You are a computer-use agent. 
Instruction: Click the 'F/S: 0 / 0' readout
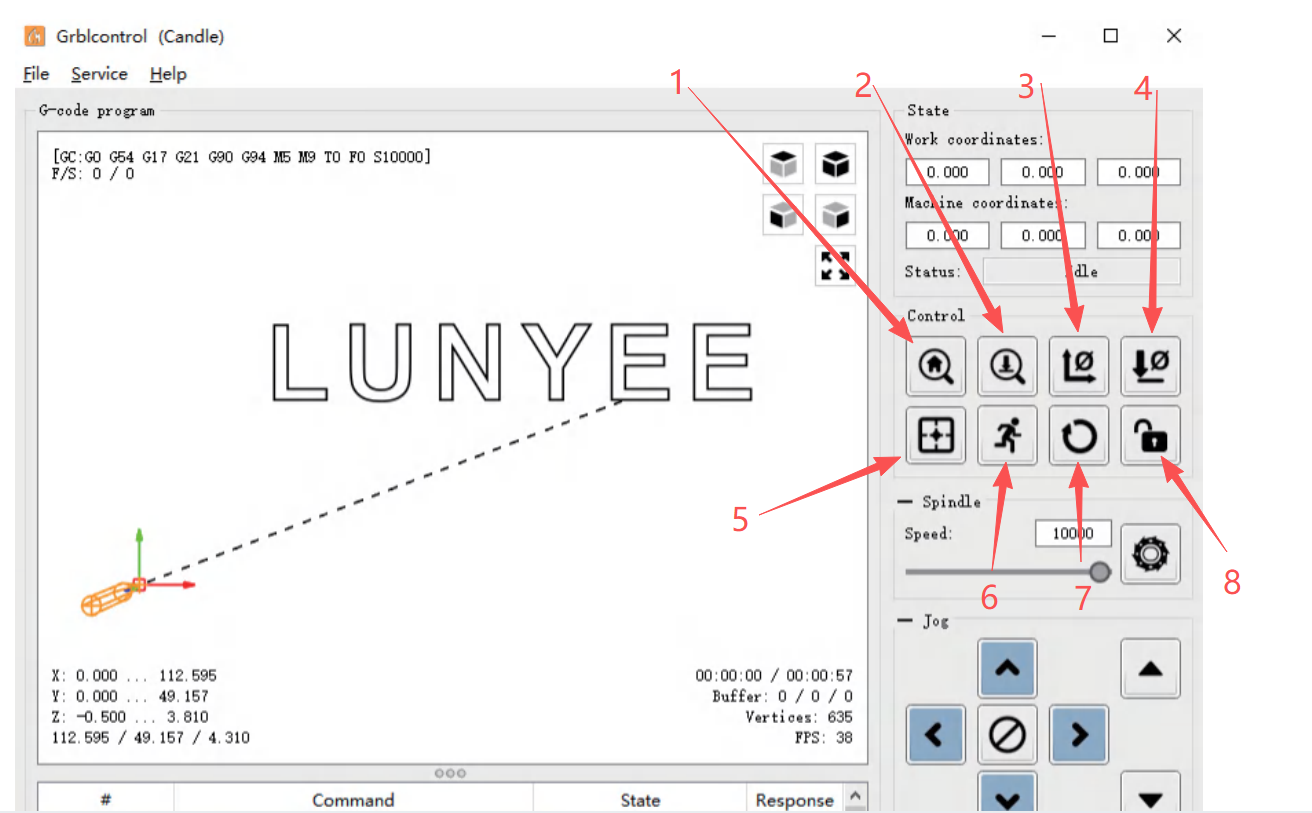(x=92, y=174)
